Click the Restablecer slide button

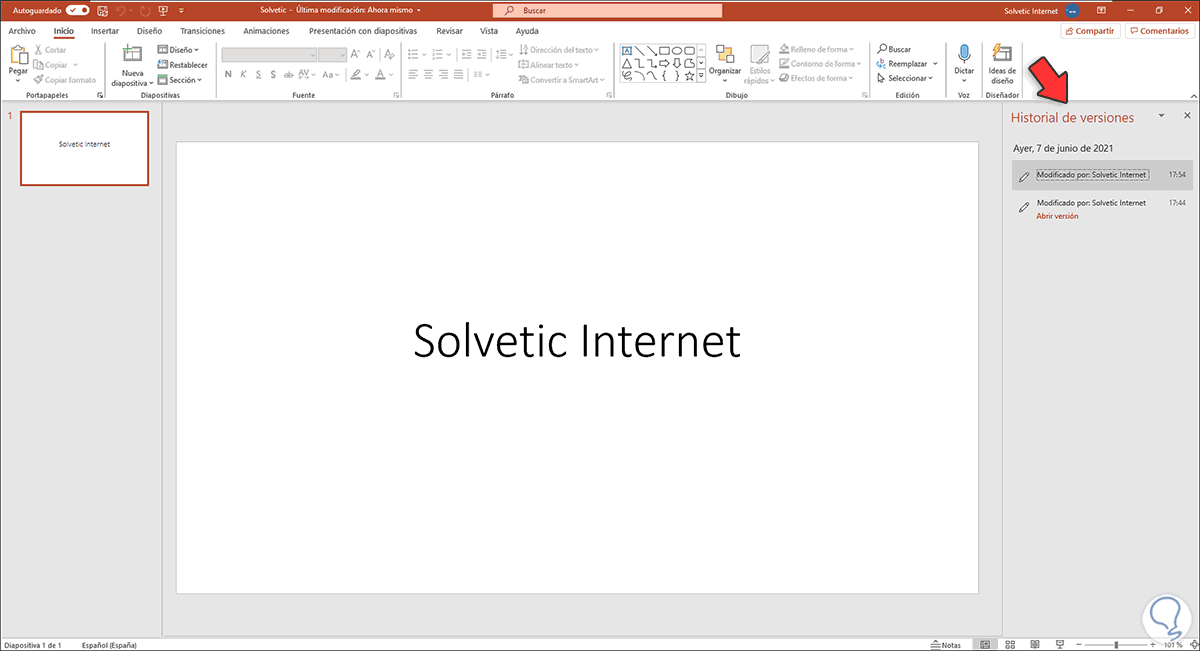click(x=182, y=64)
